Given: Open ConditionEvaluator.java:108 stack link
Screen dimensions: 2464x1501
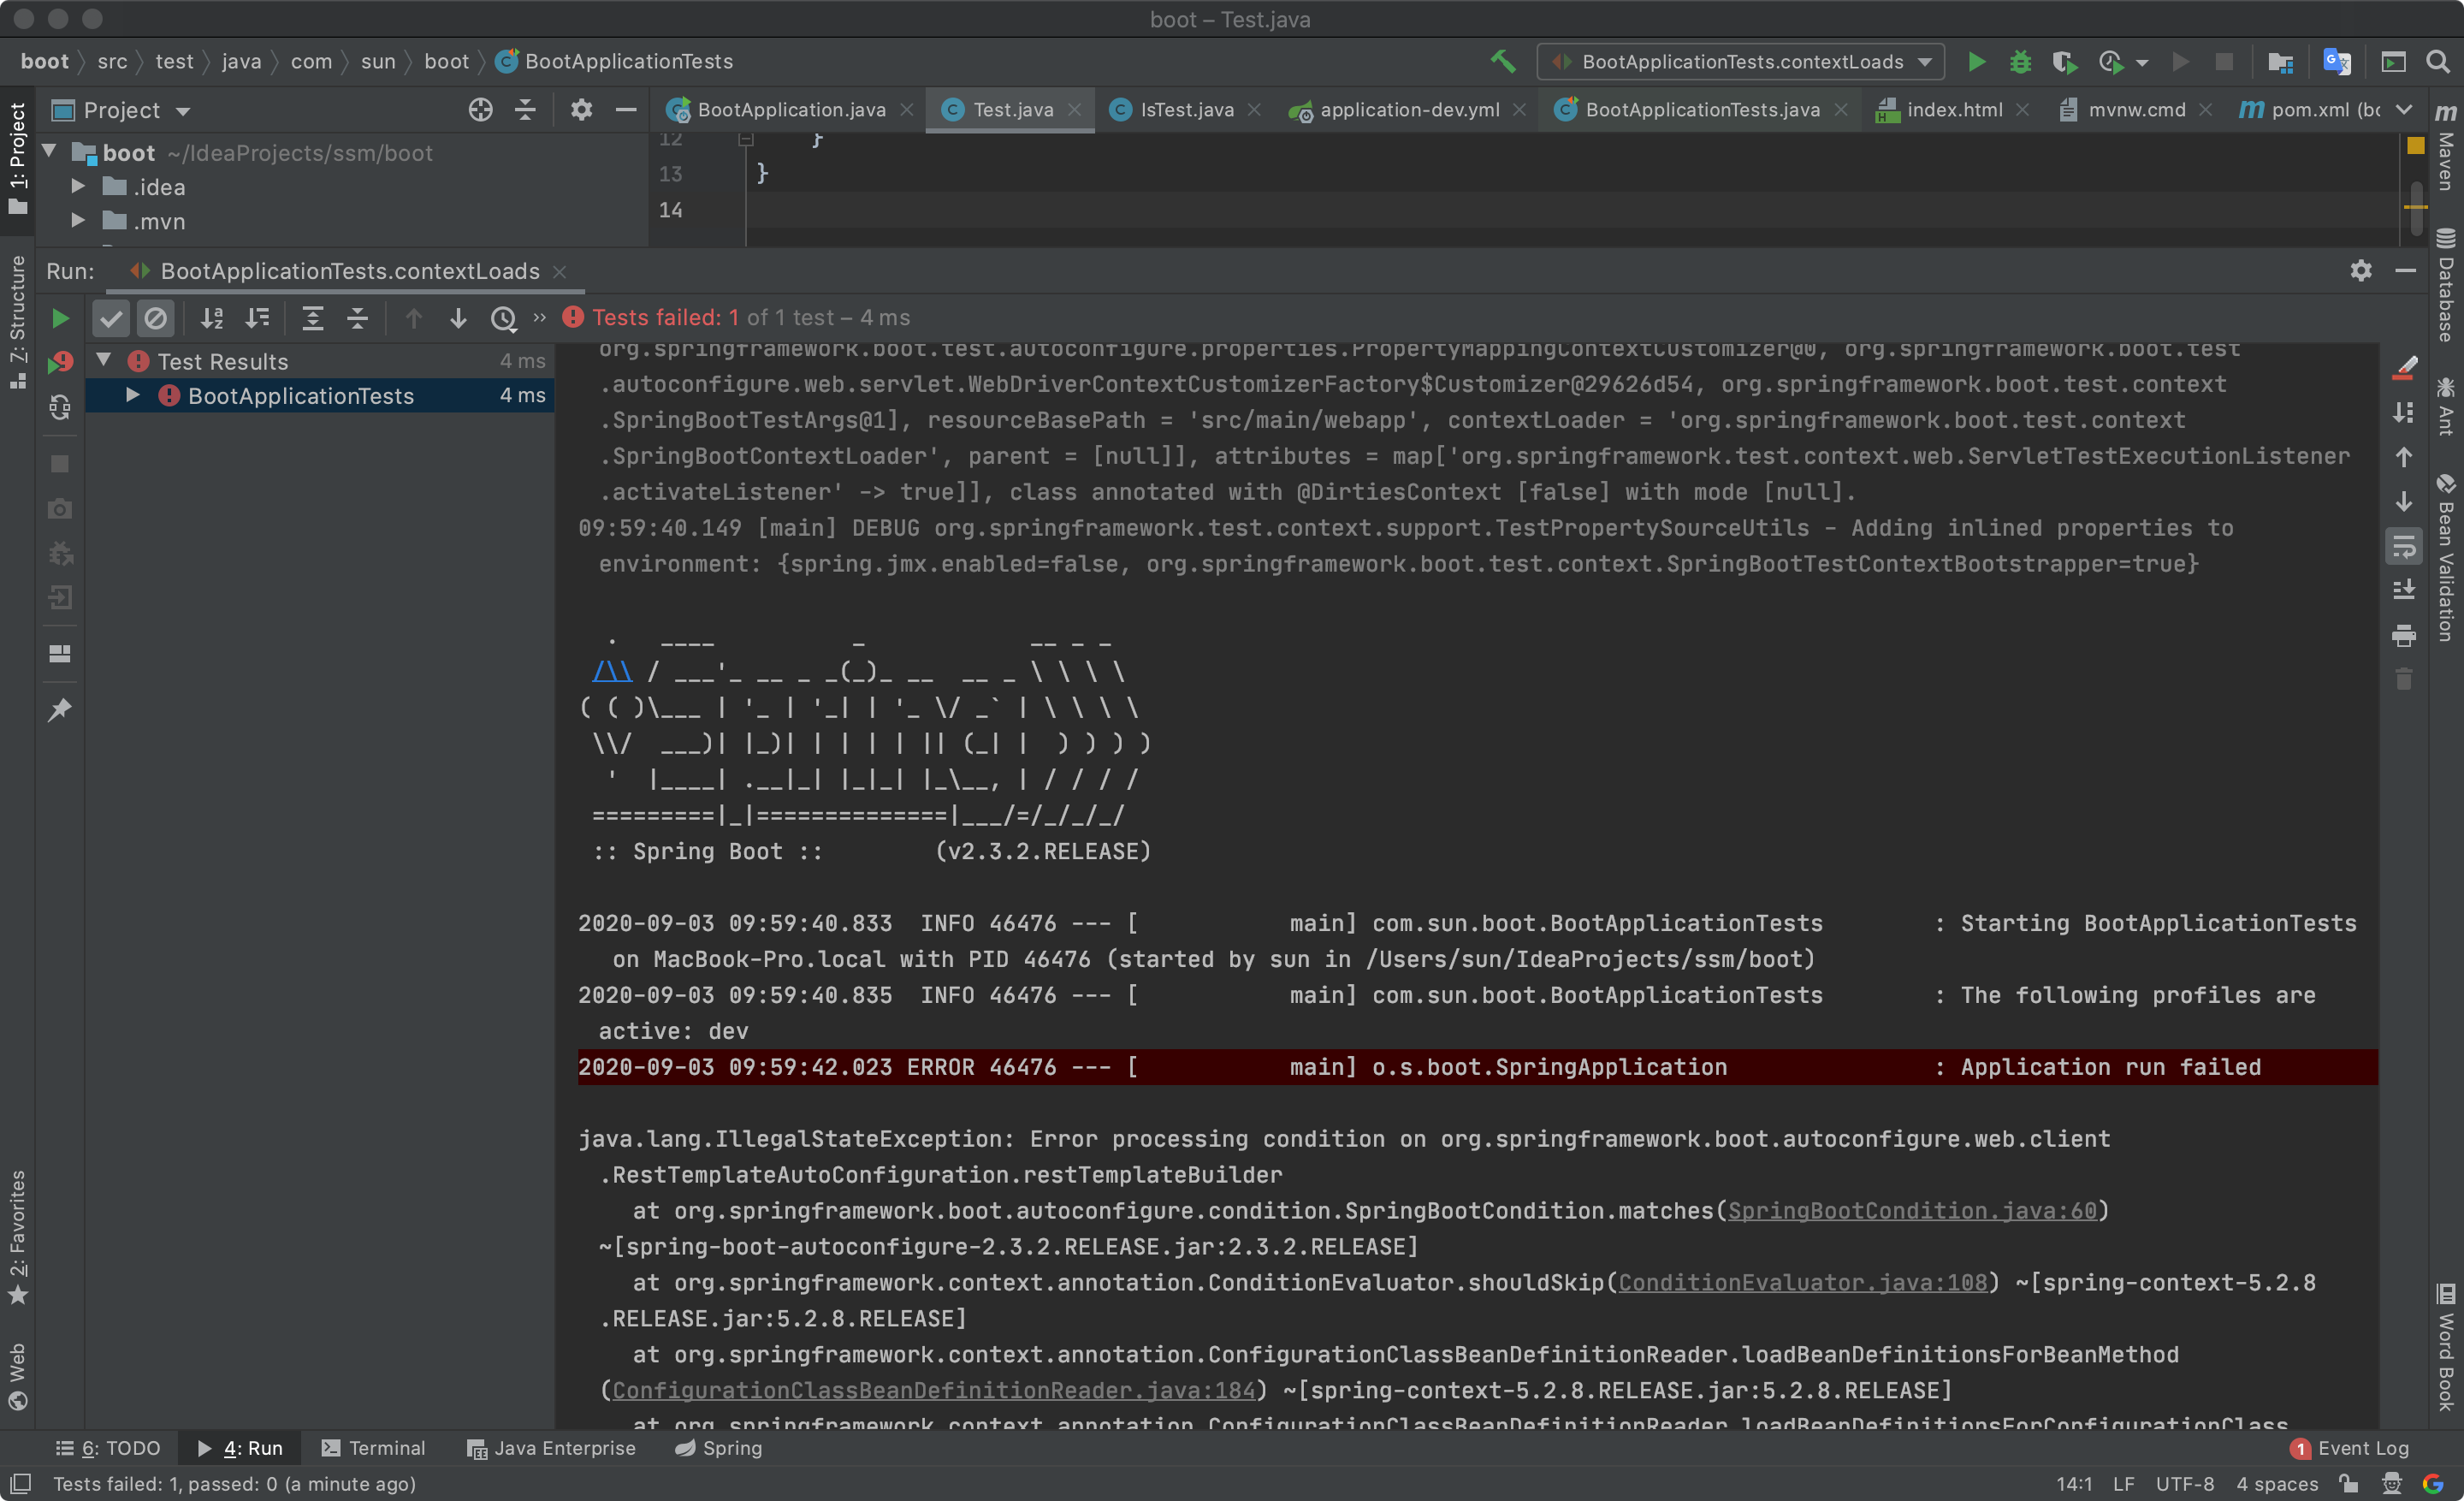Looking at the screenshot, I should [x=1803, y=1283].
